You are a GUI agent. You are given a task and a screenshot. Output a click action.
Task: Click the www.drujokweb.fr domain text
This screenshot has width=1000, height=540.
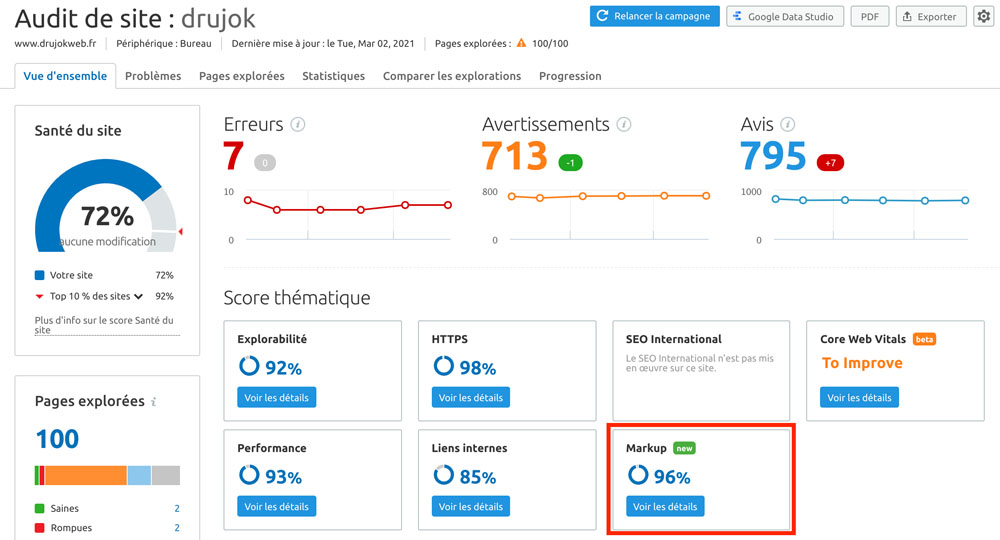coord(55,43)
